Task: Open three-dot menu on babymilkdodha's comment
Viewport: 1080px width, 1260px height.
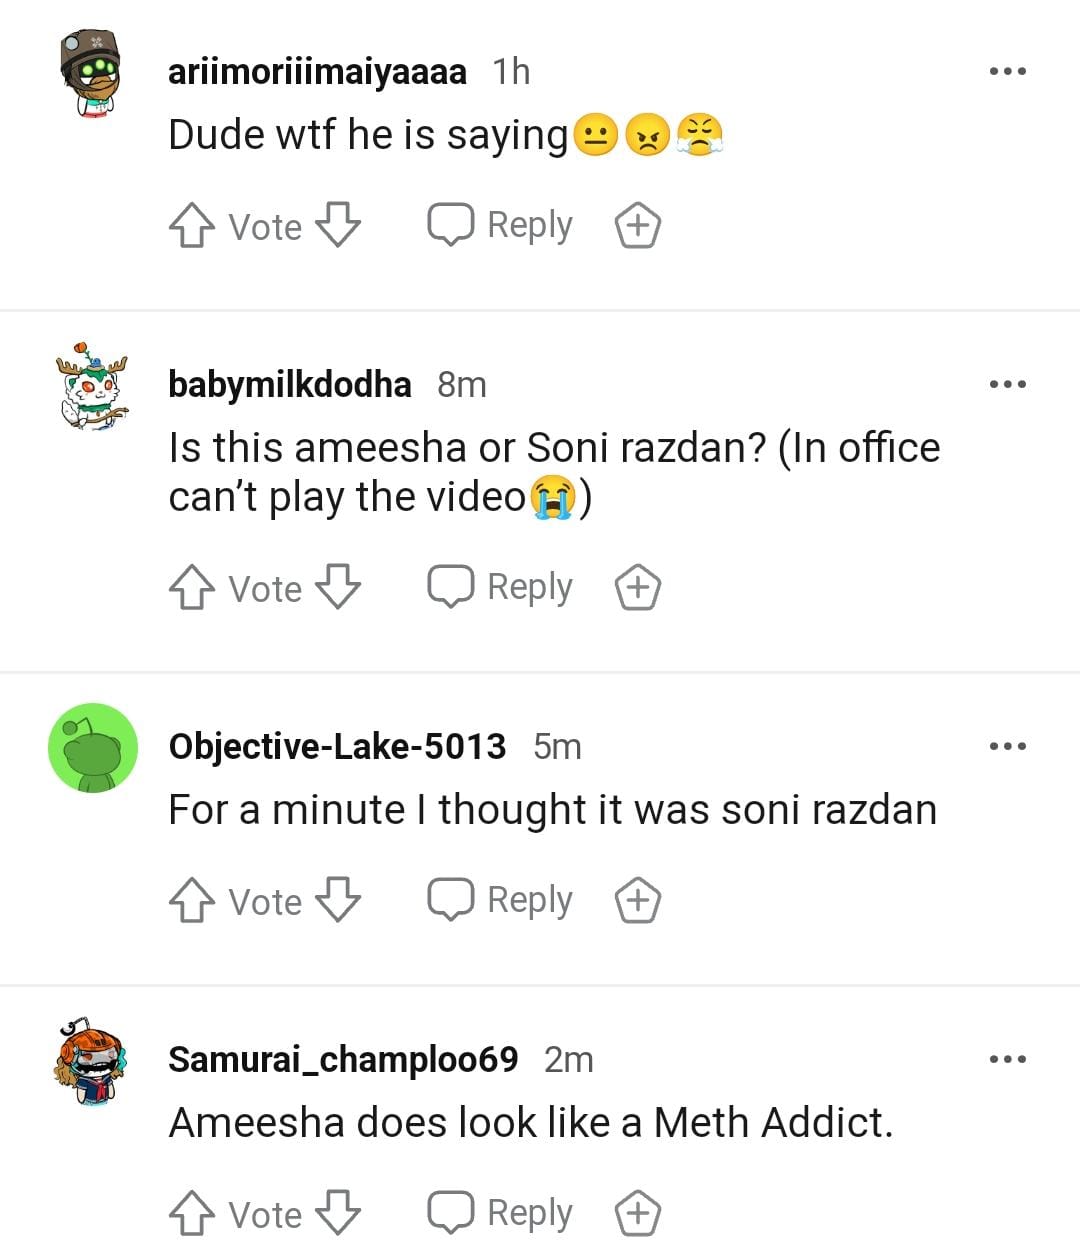Action: pyautogui.click(x=1007, y=384)
